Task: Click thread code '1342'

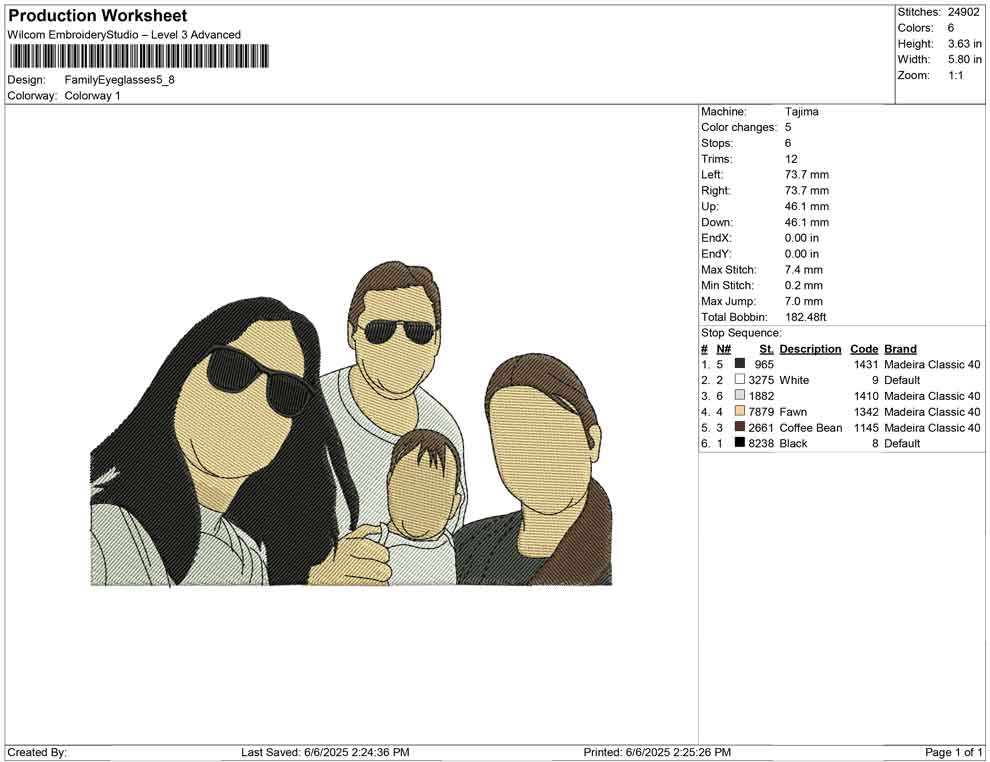Action: pyautogui.click(x=866, y=412)
